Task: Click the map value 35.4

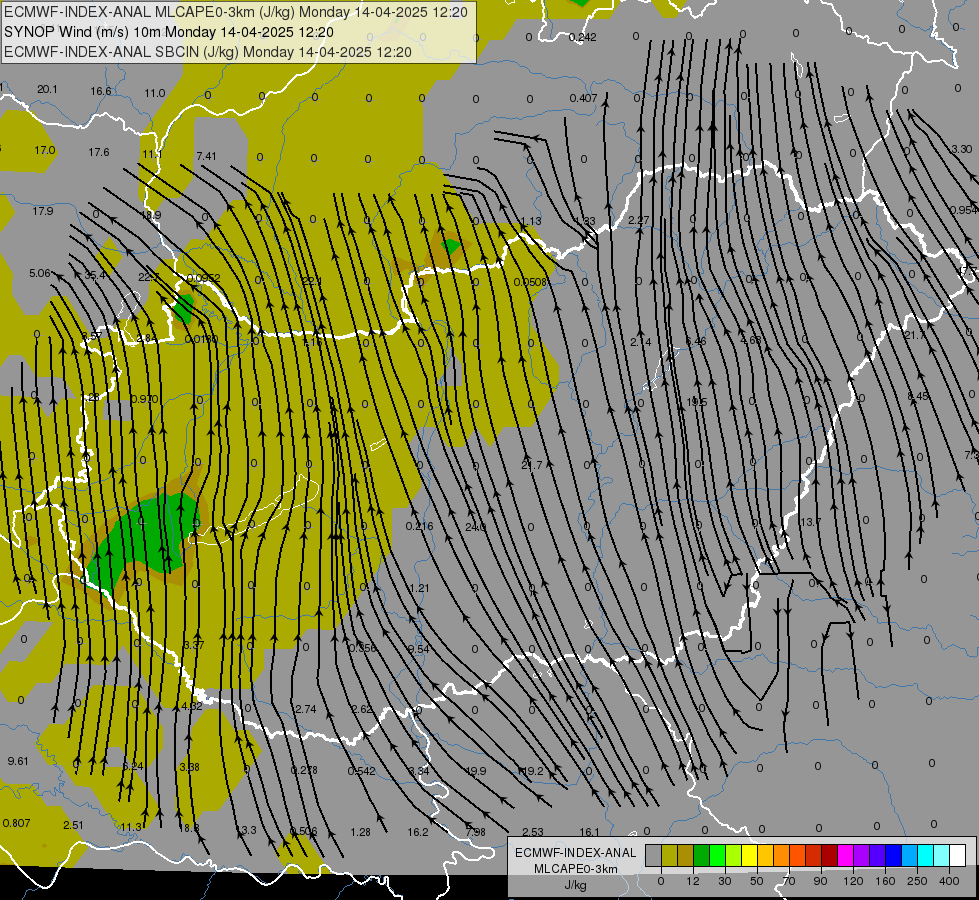Action: point(95,275)
